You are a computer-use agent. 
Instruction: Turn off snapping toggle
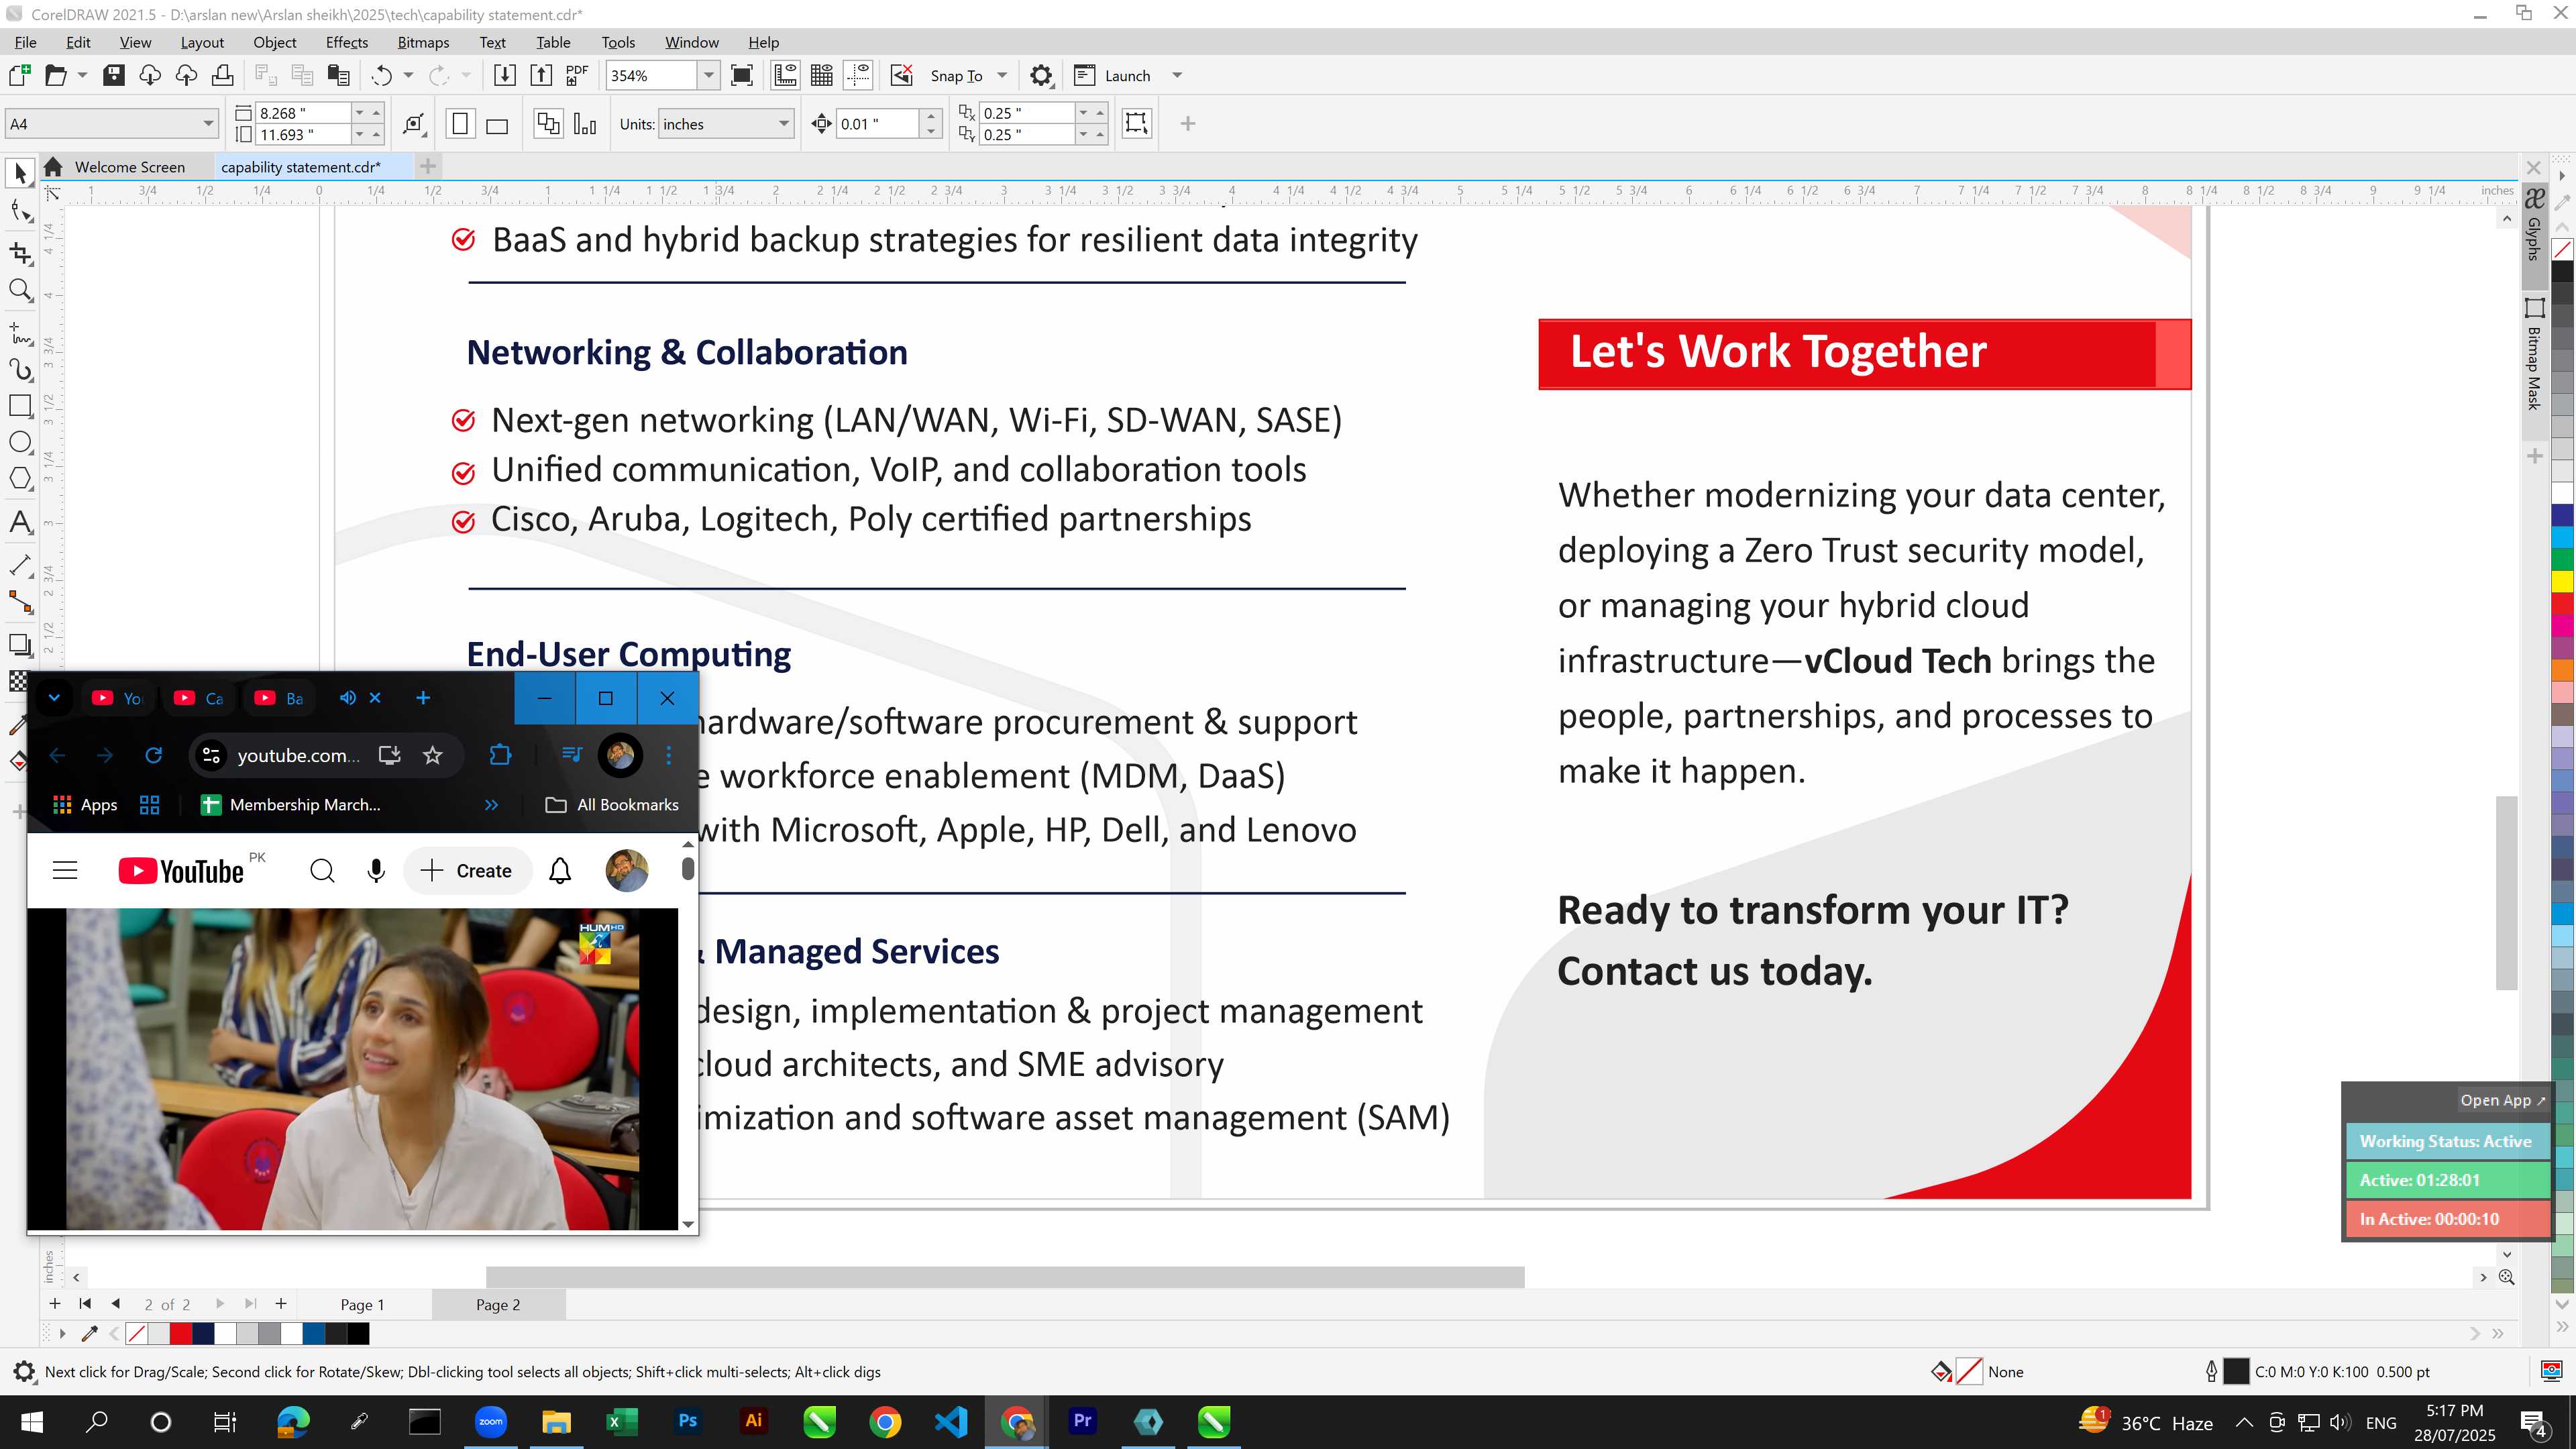[902, 76]
